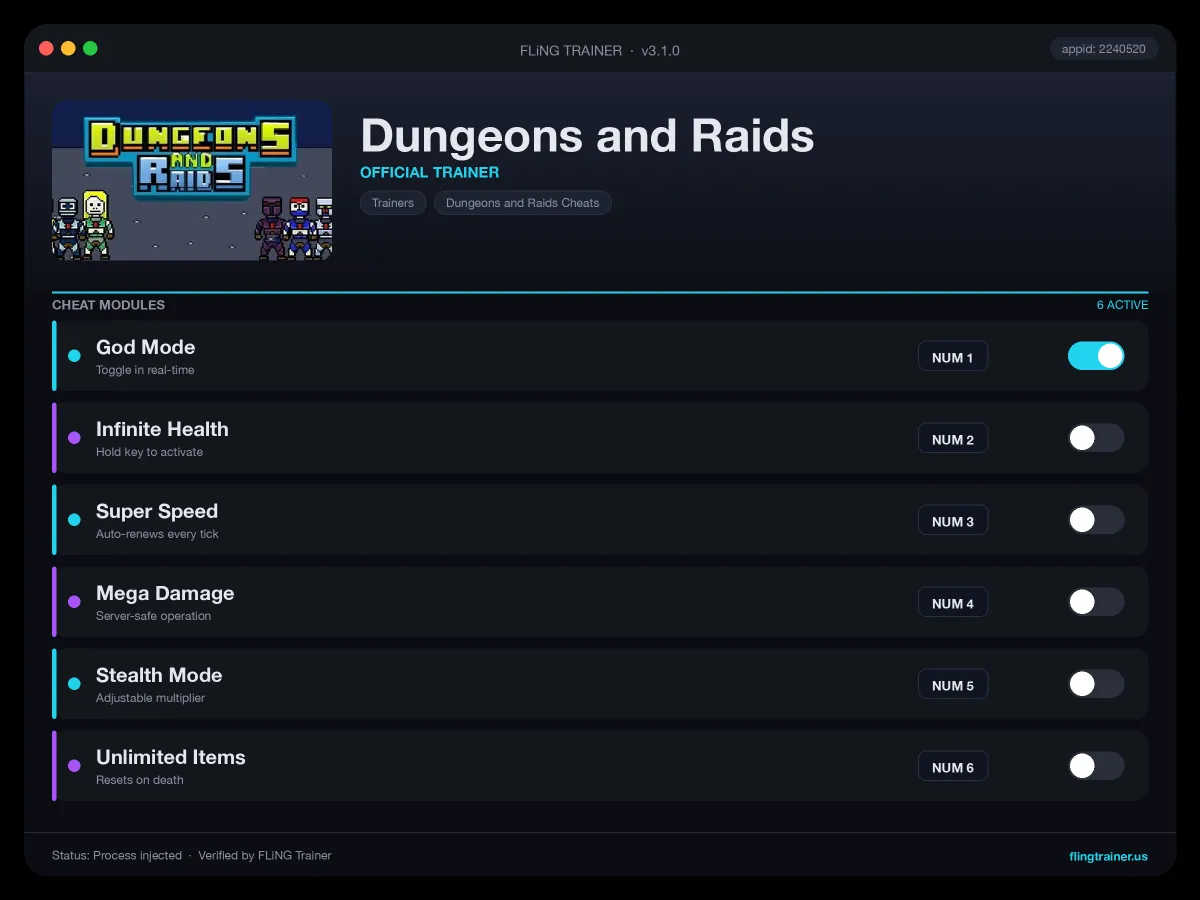The height and width of the screenshot is (900, 1200).
Task: Click the appid: 2240520 badge
Action: [x=1104, y=49]
